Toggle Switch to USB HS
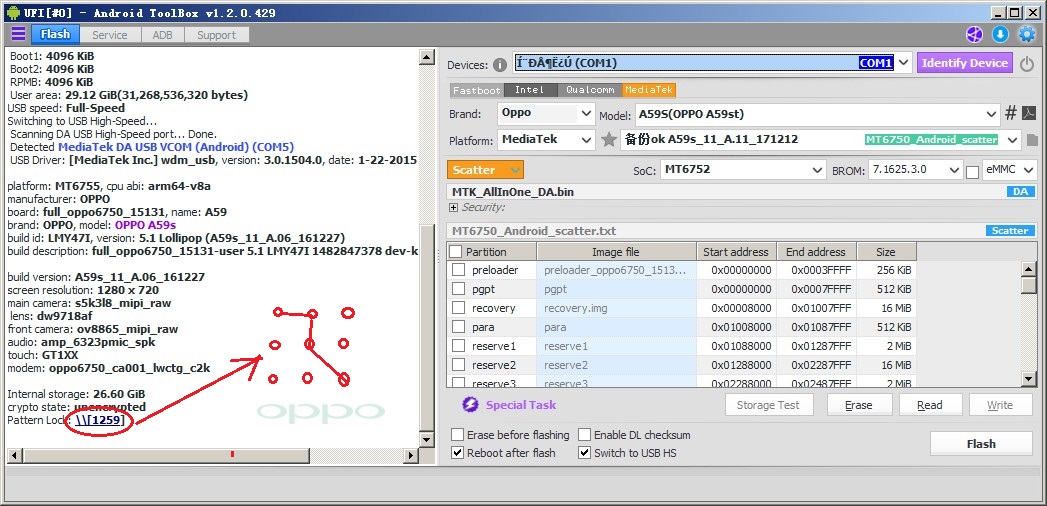 coord(584,453)
